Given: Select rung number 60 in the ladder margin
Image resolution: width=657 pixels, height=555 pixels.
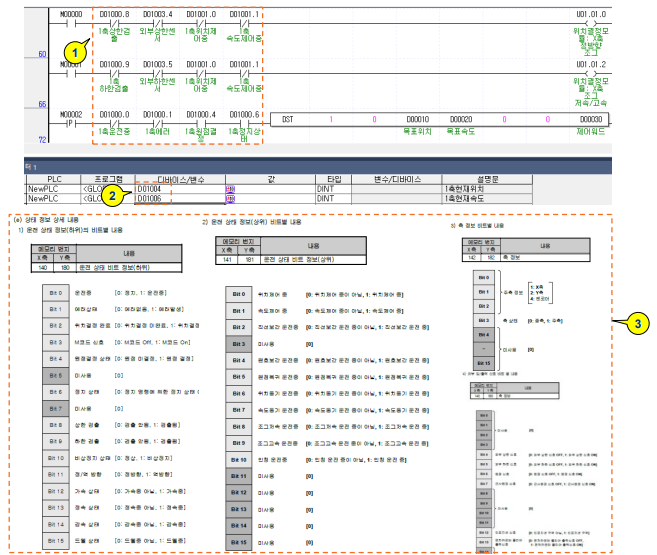Looking at the screenshot, I should [41, 53].
